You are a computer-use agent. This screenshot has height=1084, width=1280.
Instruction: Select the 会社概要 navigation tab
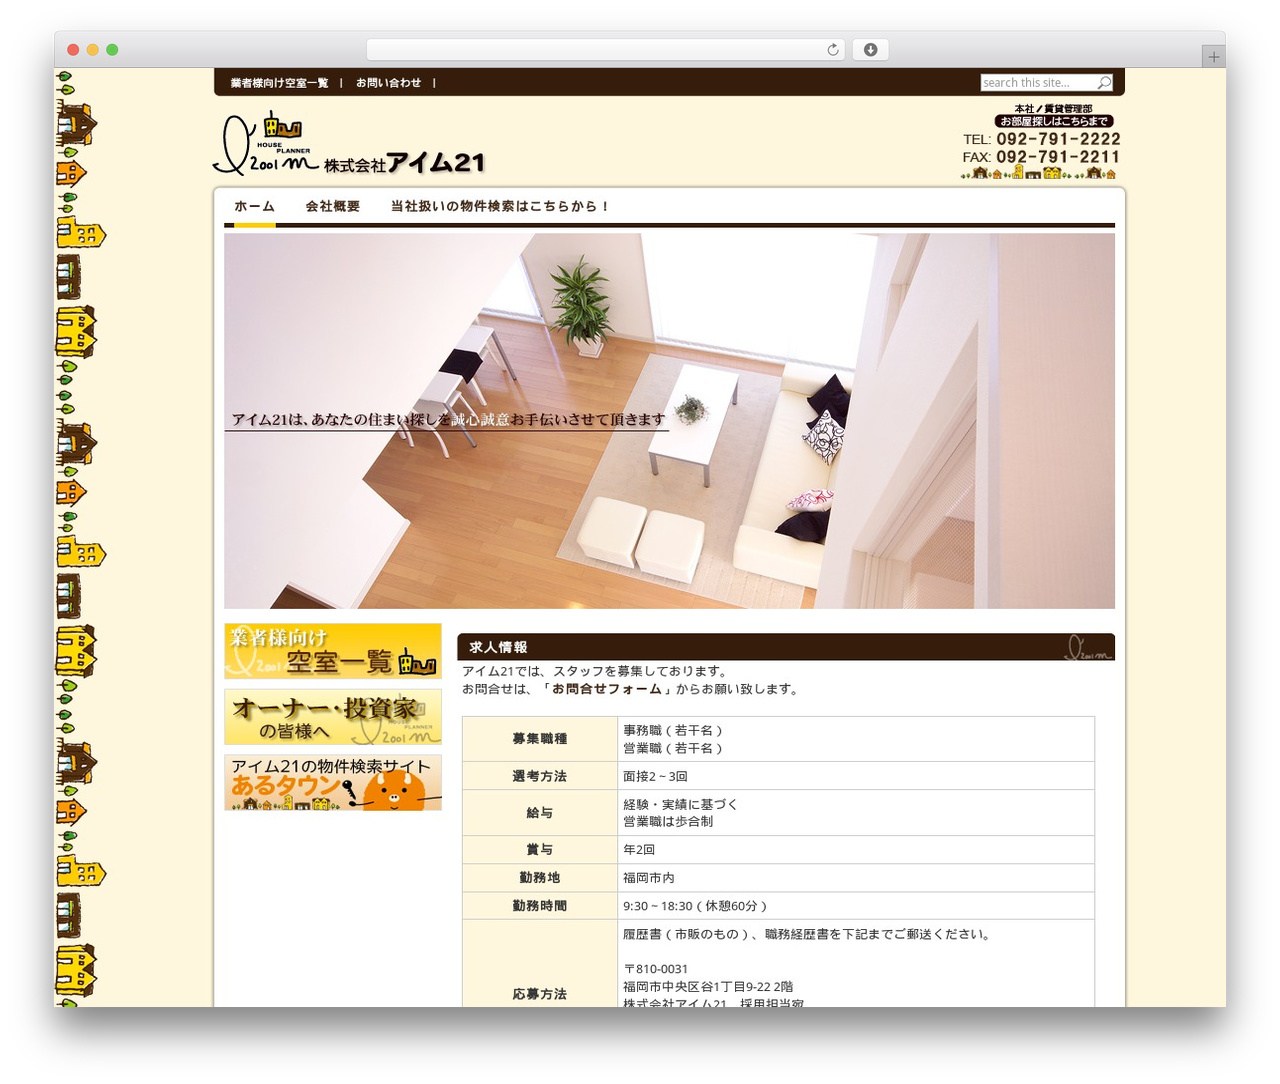(332, 206)
